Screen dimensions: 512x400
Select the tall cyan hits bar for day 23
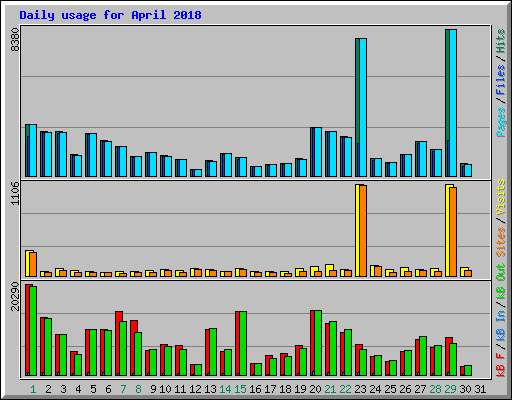(x=363, y=107)
